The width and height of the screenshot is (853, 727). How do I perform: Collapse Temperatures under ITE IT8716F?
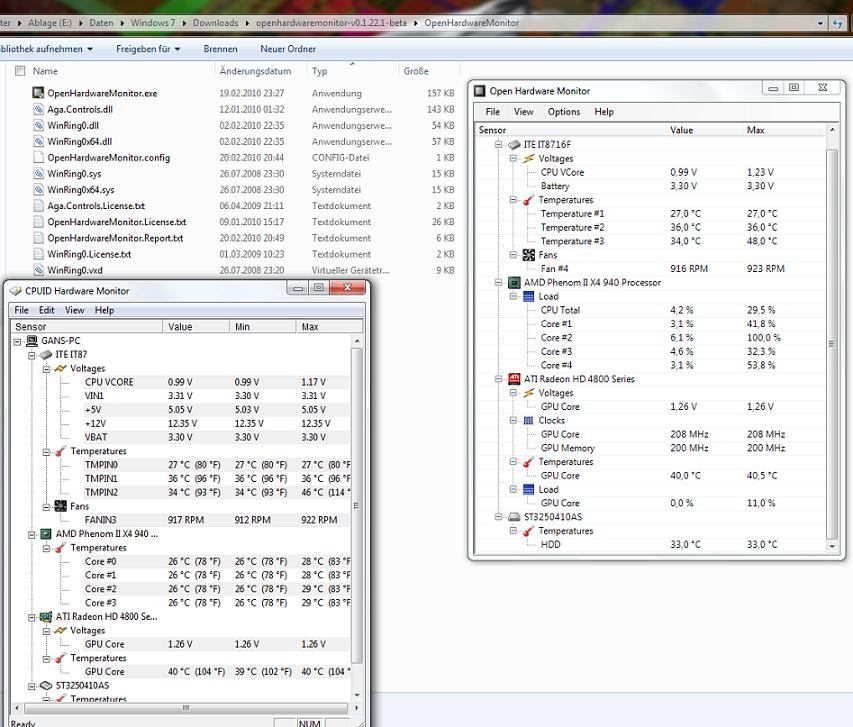(x=513, y=200)
